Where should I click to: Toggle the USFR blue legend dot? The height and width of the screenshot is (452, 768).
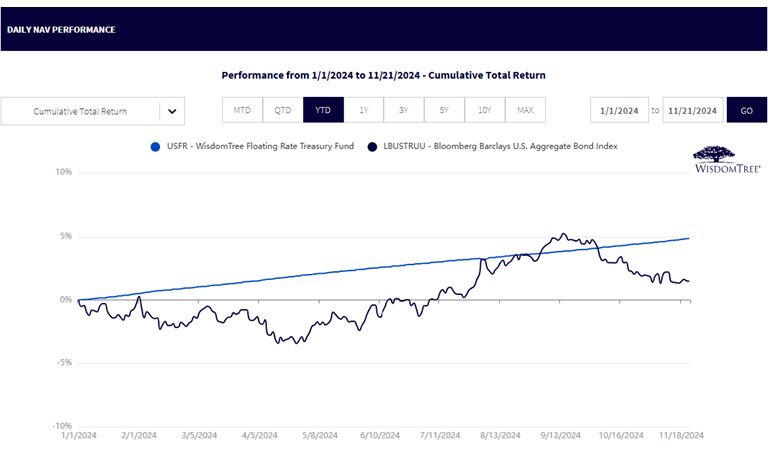[155, 146]
